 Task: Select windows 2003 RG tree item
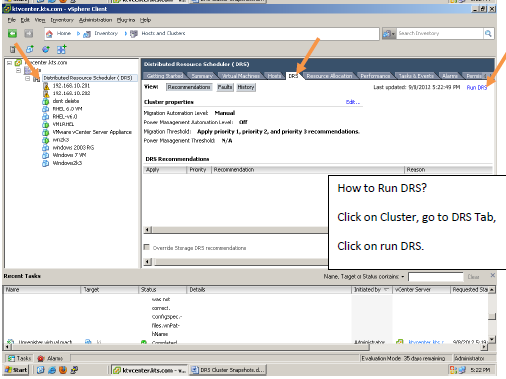point(73,148)
